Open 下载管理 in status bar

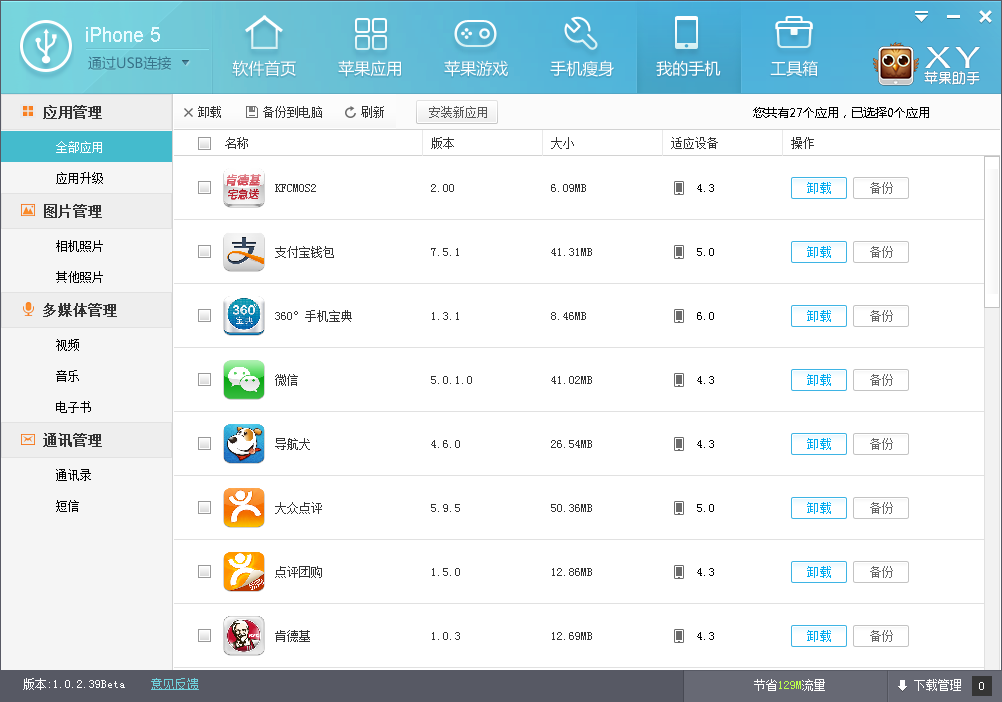pos(937,685)
